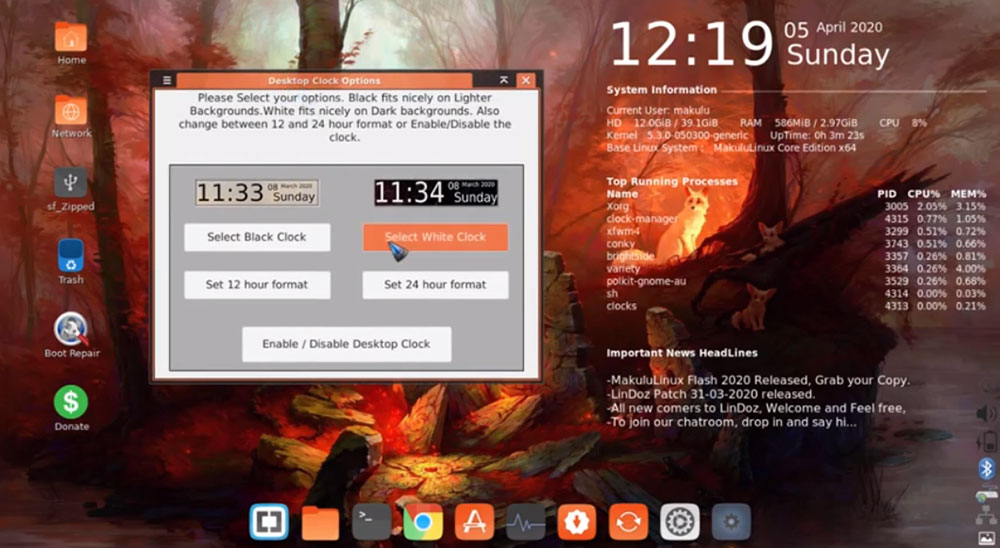Click the xfwm4 process row

[796, 231]
